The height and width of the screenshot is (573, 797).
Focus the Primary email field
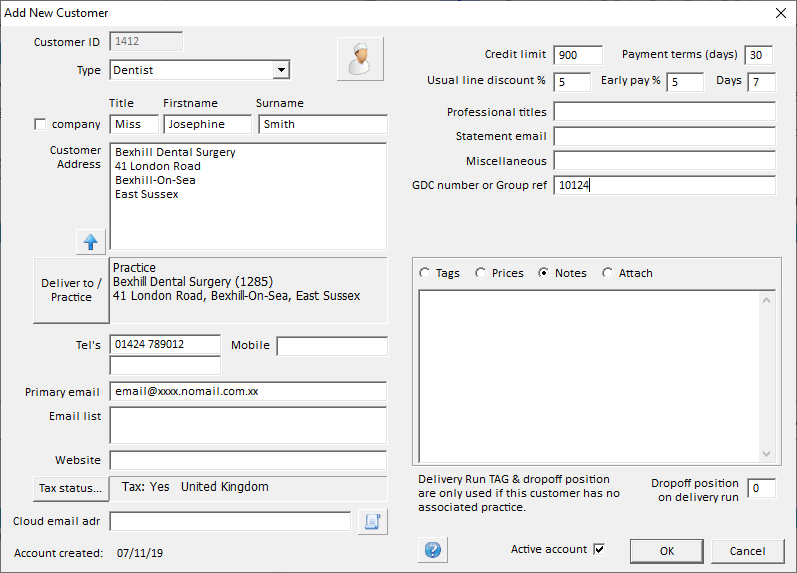tap(247, 391)
